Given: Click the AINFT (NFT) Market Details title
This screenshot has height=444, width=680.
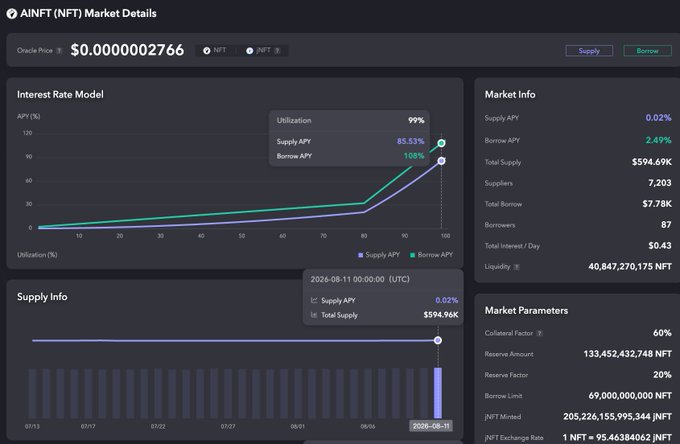Looking at the screenshot, I should (x=88, y=13).
